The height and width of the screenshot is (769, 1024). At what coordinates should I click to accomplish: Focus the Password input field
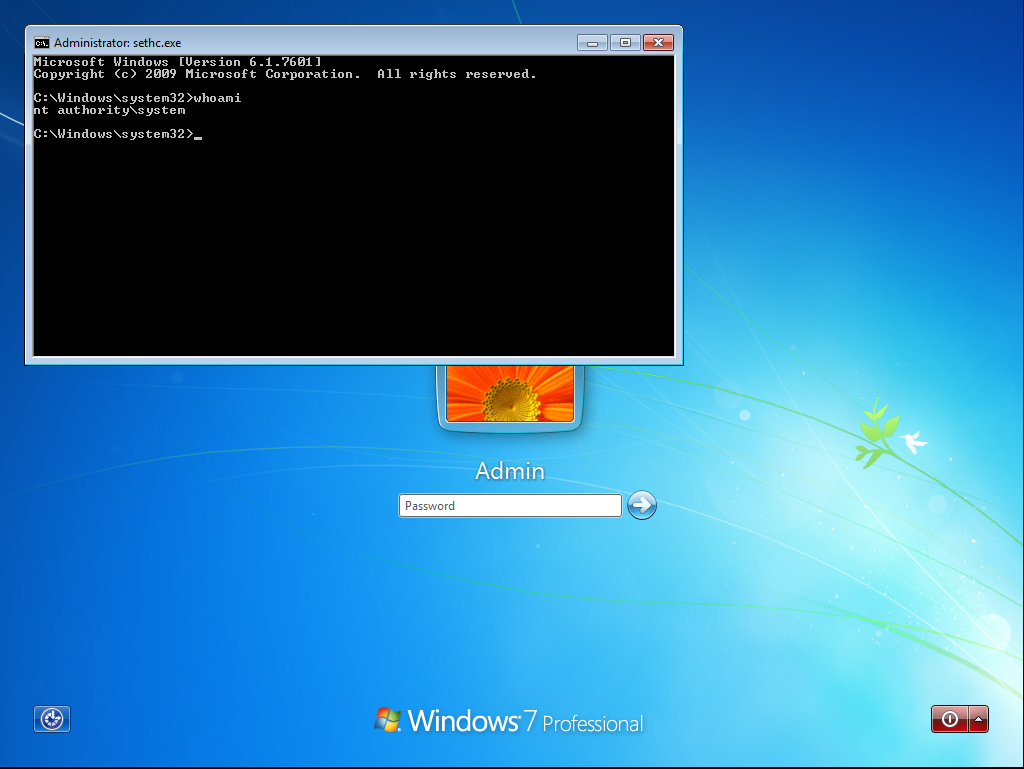point(510,506)
